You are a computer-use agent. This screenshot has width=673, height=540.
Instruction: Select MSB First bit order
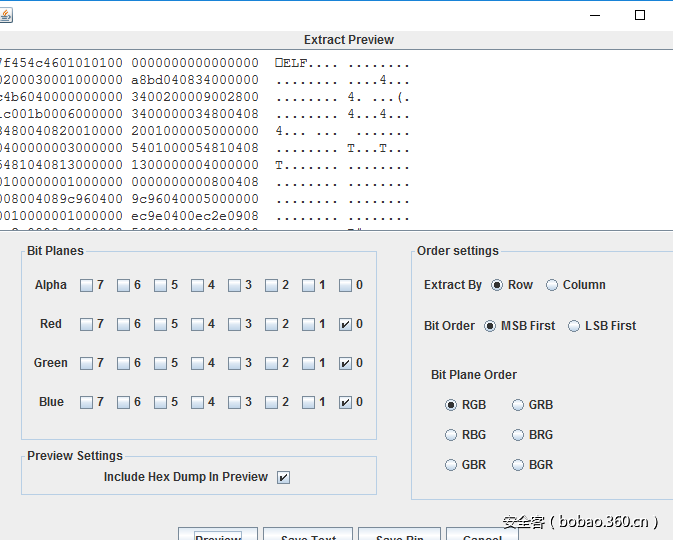[490, 326]
